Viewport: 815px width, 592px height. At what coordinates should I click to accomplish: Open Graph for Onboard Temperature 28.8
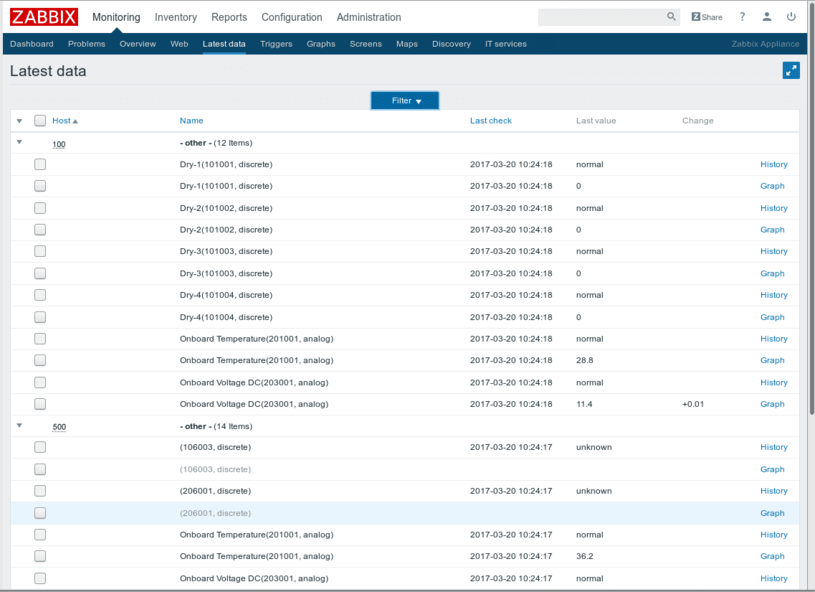point(772,361)
